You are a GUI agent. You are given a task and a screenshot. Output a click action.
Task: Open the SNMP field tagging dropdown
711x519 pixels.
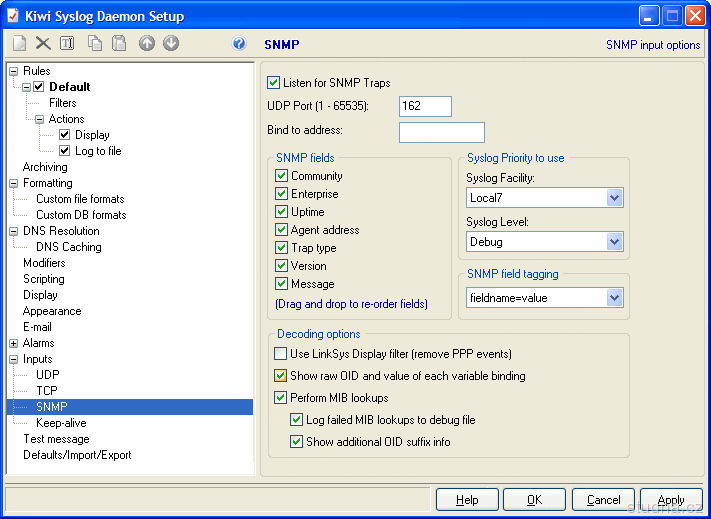point(614,298)
